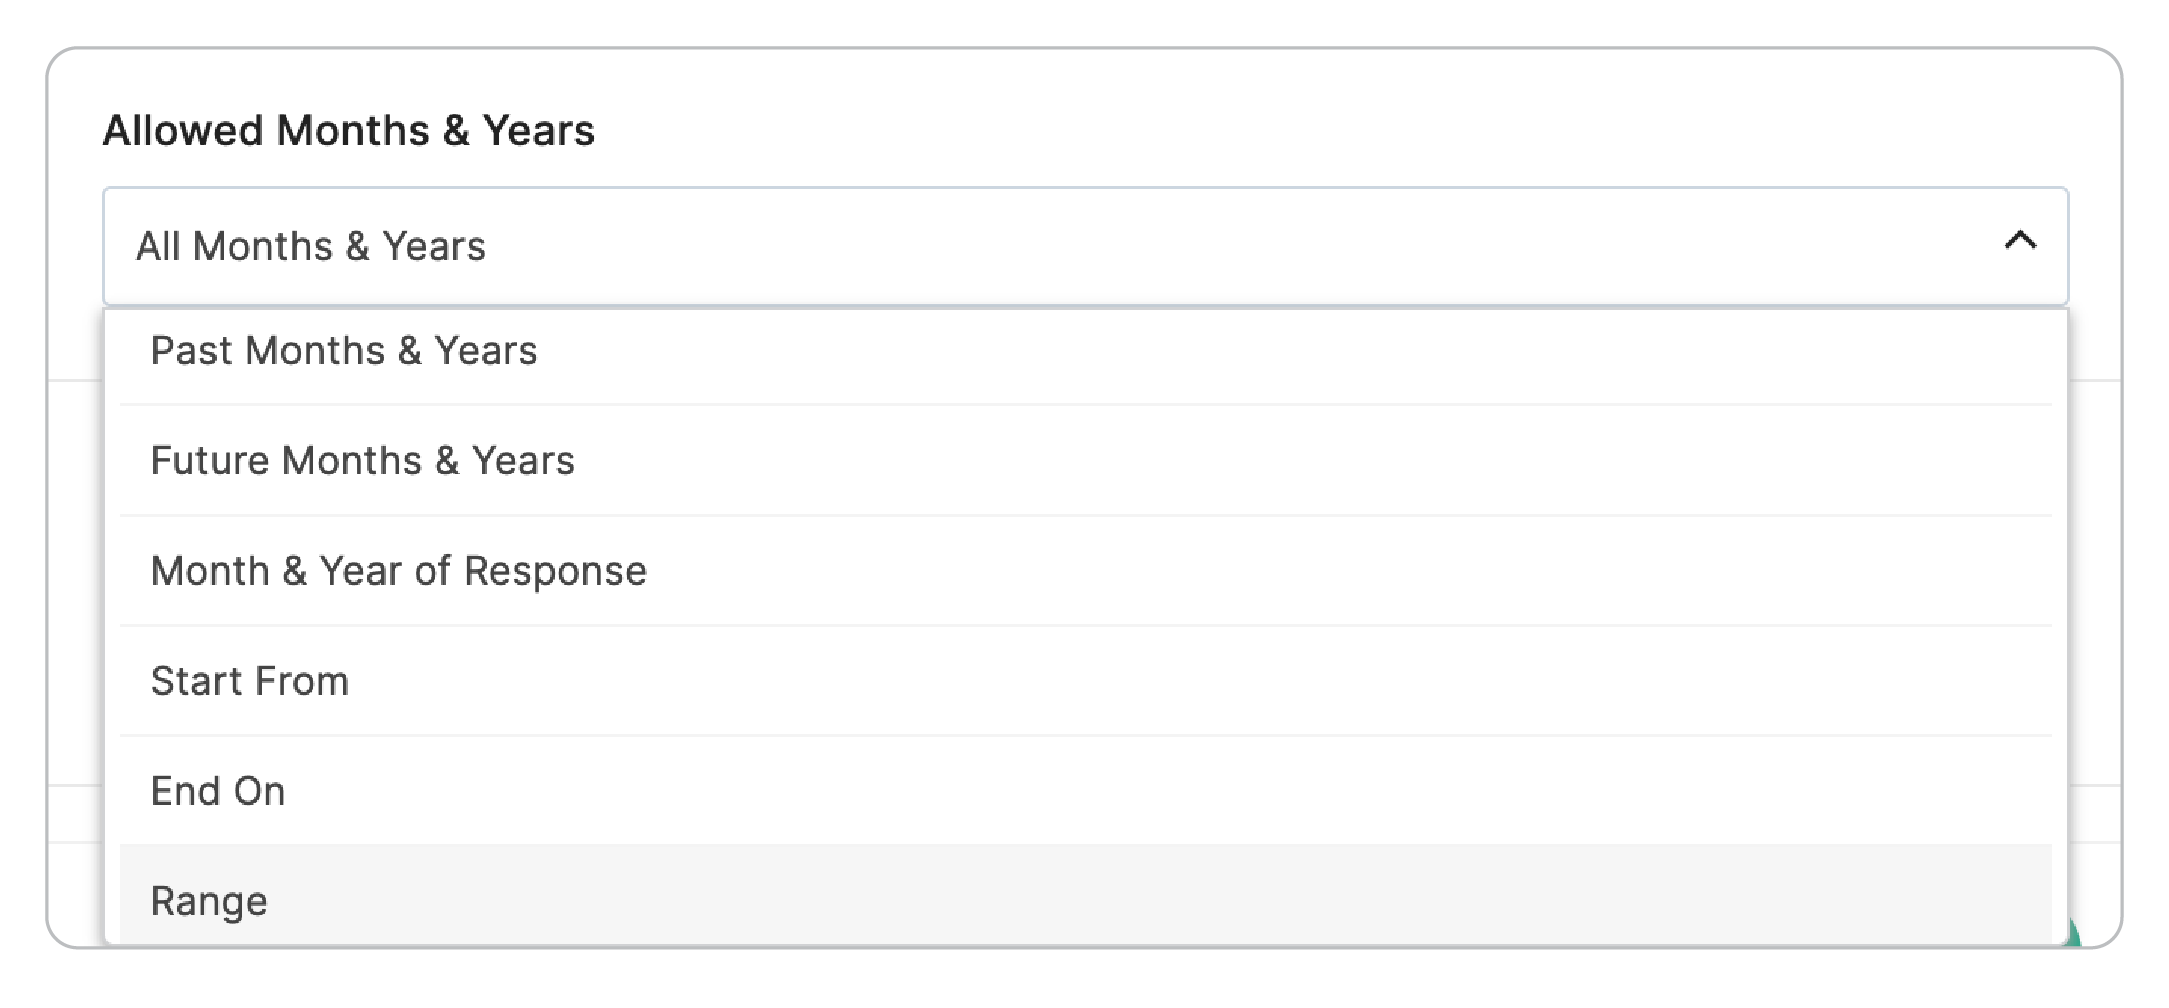Click the 'Allowed Months & Years' heading
2169x1008 pixels.
(348, 131)
